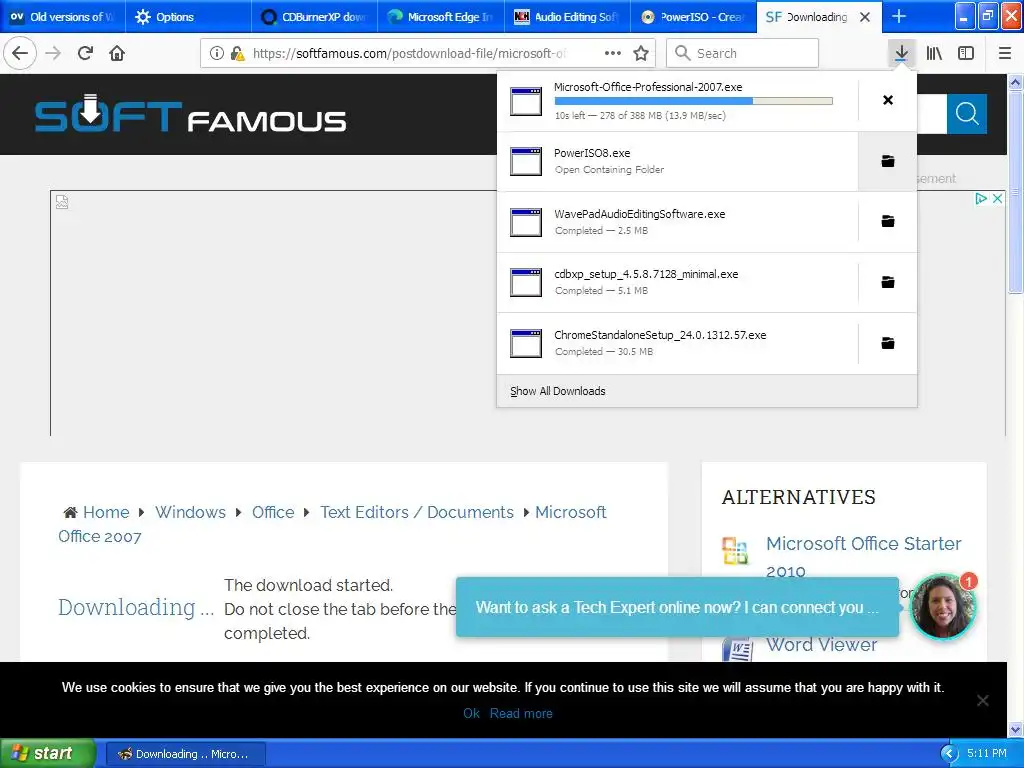Click the forward navigation arrow

pyautogui.click(x=53, y=53)
